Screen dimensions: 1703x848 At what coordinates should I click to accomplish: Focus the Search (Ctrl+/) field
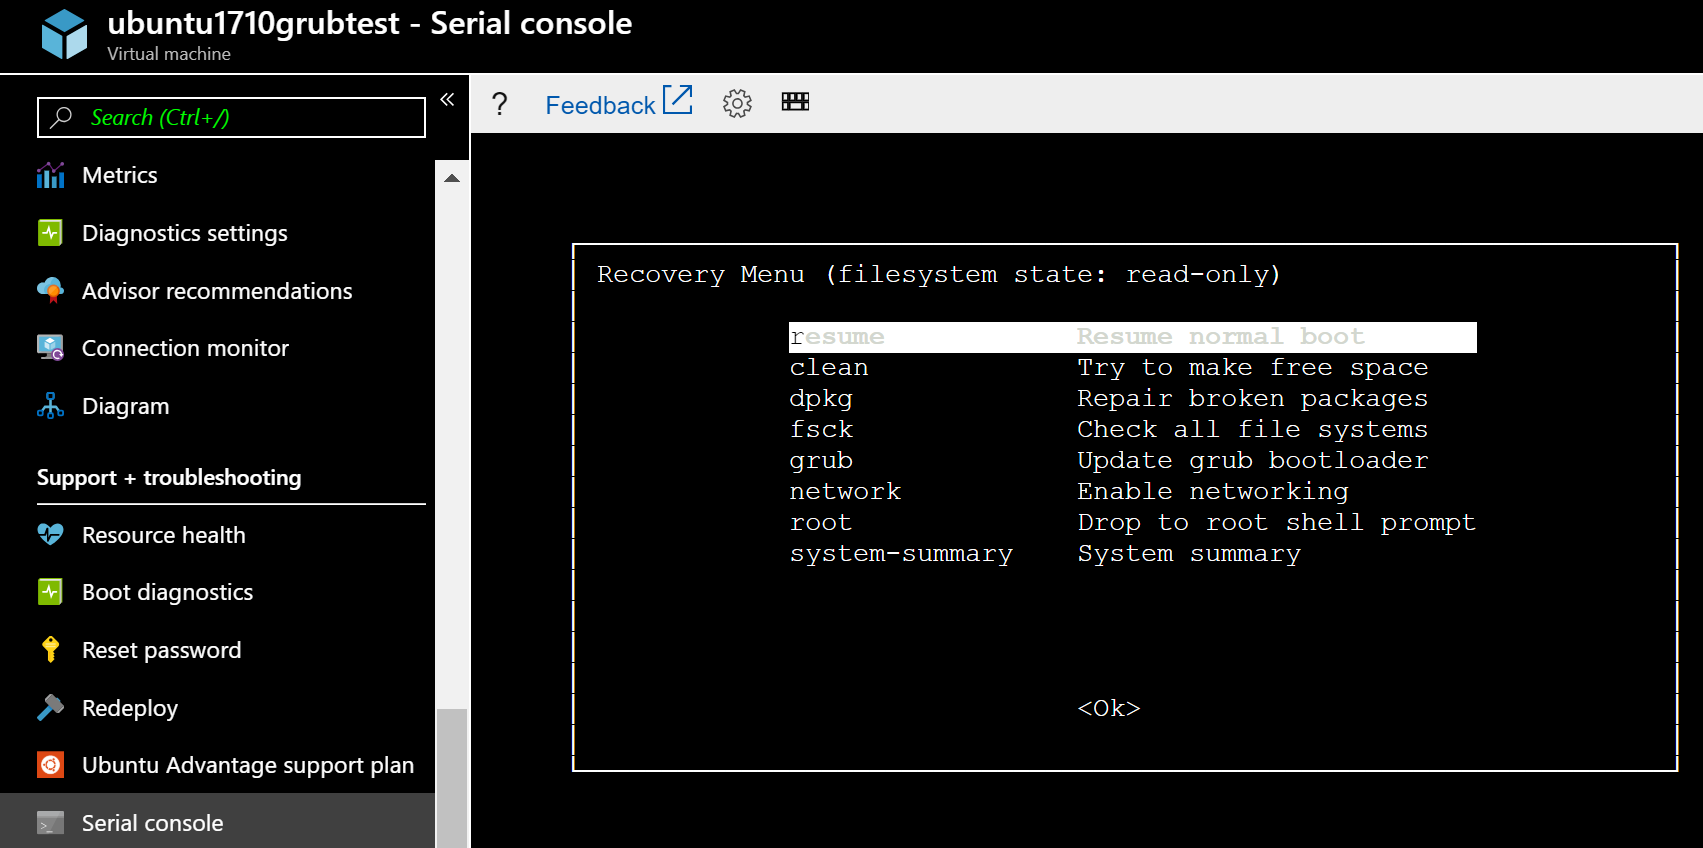(231, 117)
